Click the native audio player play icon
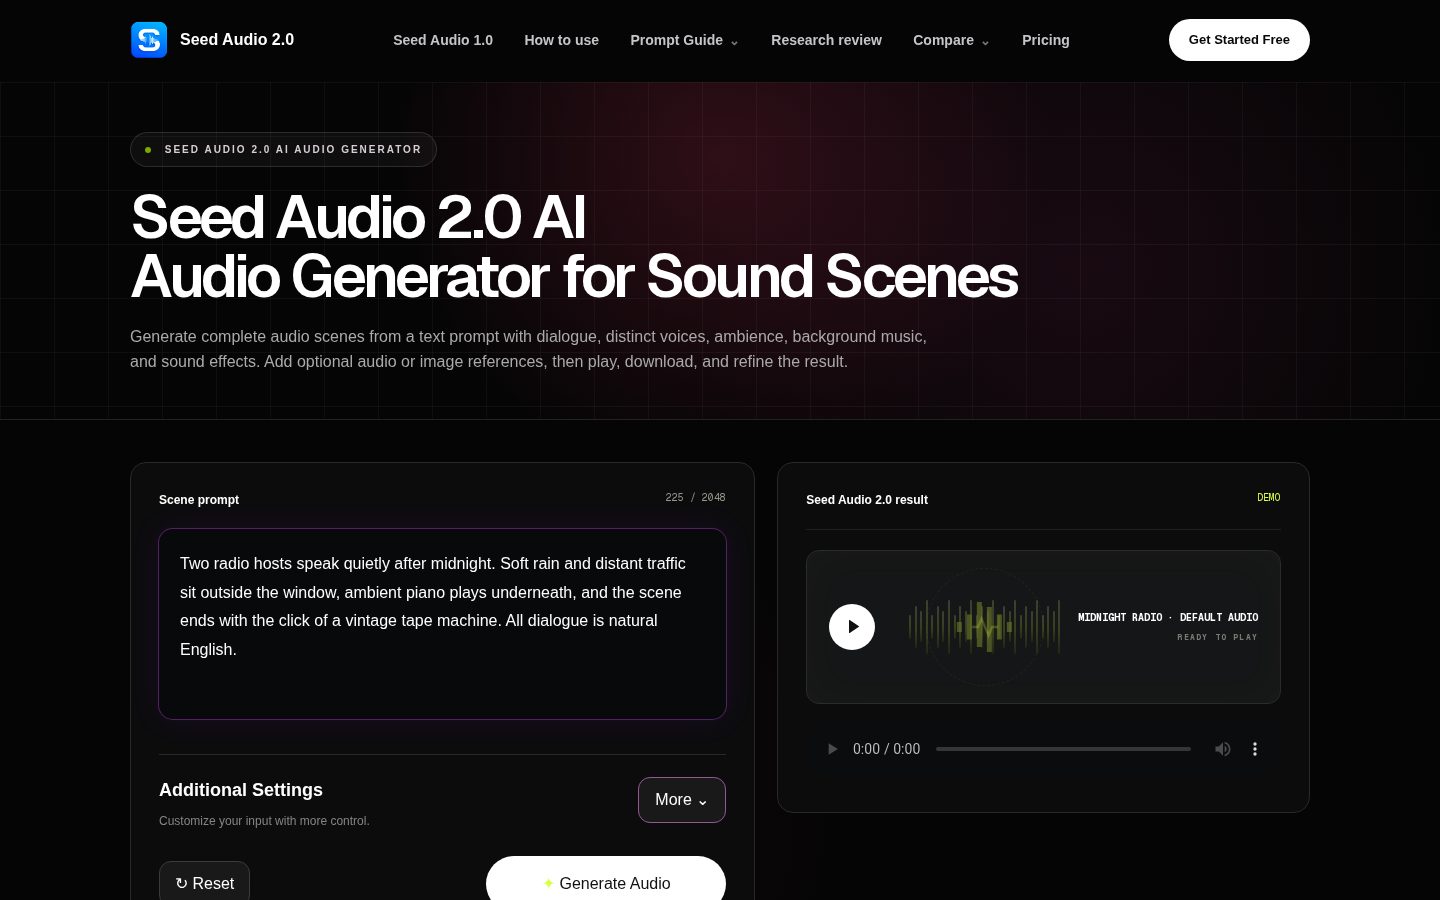Viewport: 1440px width, 900px height. 832,749
